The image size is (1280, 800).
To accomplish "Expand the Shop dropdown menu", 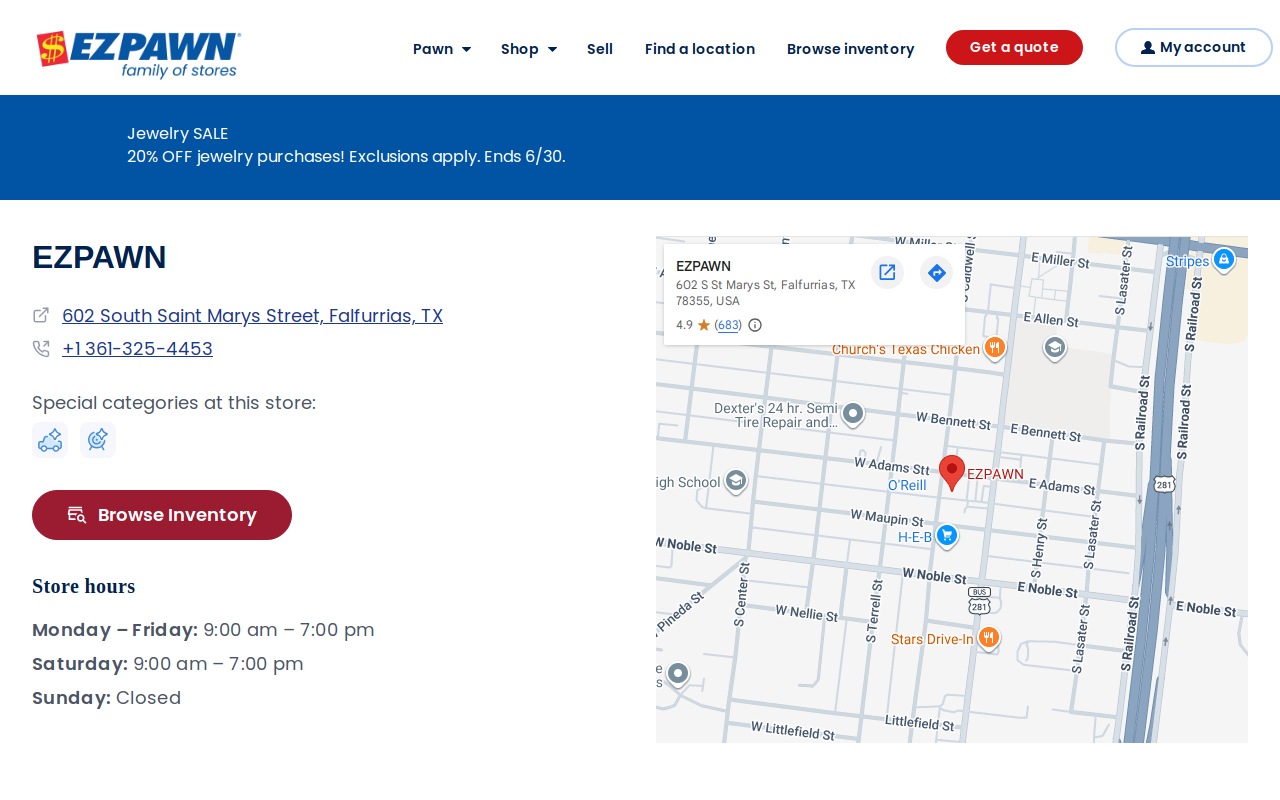I will click(529, 49).
